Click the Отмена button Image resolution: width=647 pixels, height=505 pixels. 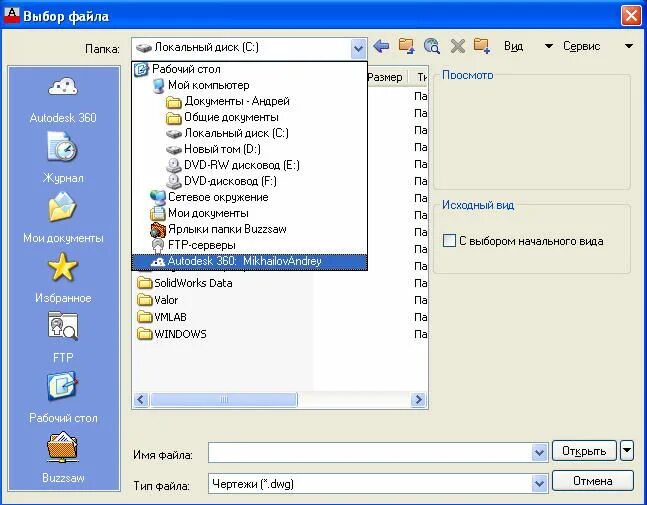click(x=593, y=481)
